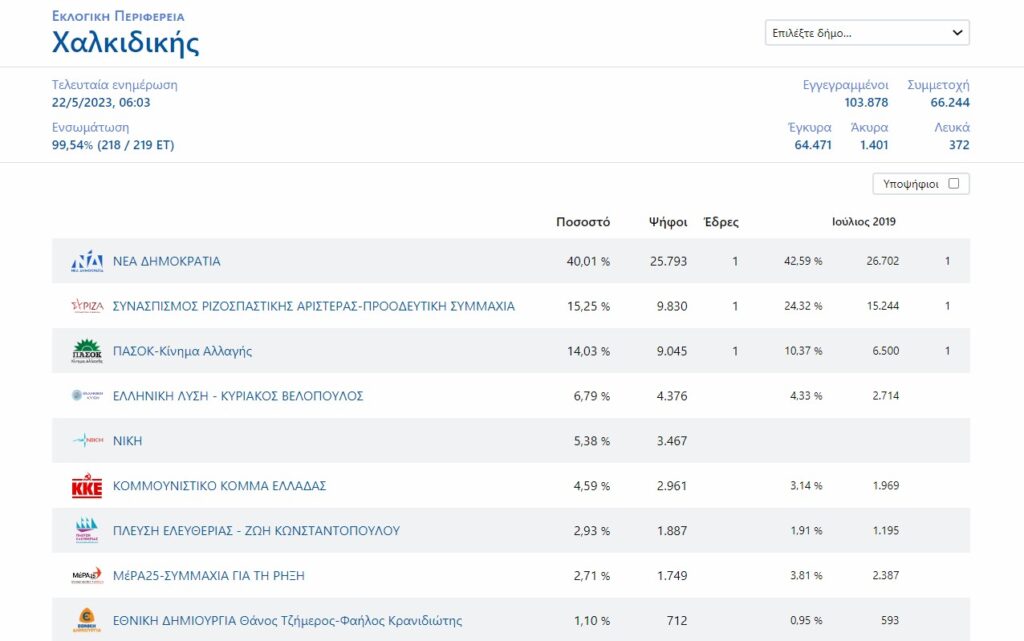Click the ΠΑΣΟΚ green sun logo
The width and height of the screenshot is (1024, 641).
click(x=87, y=351)
